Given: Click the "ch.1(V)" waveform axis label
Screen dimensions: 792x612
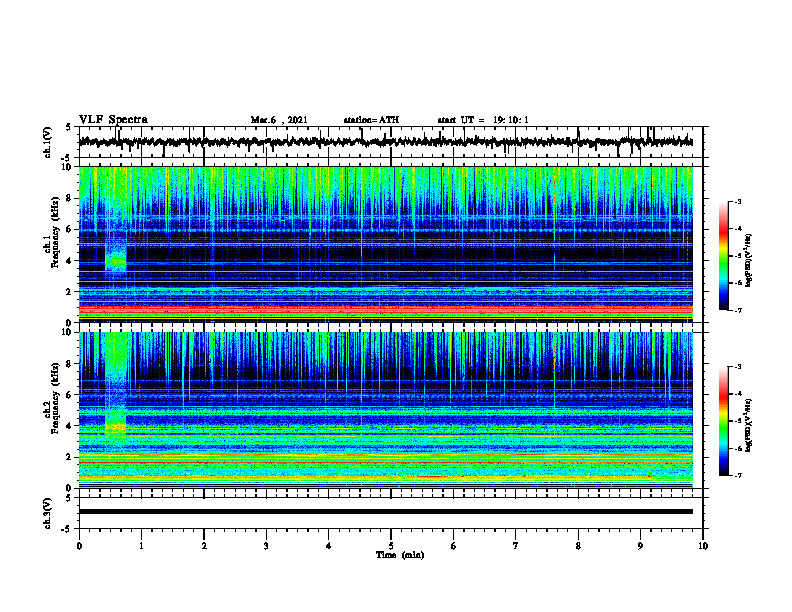Looking at the screenshot, I should click(48, 142).
